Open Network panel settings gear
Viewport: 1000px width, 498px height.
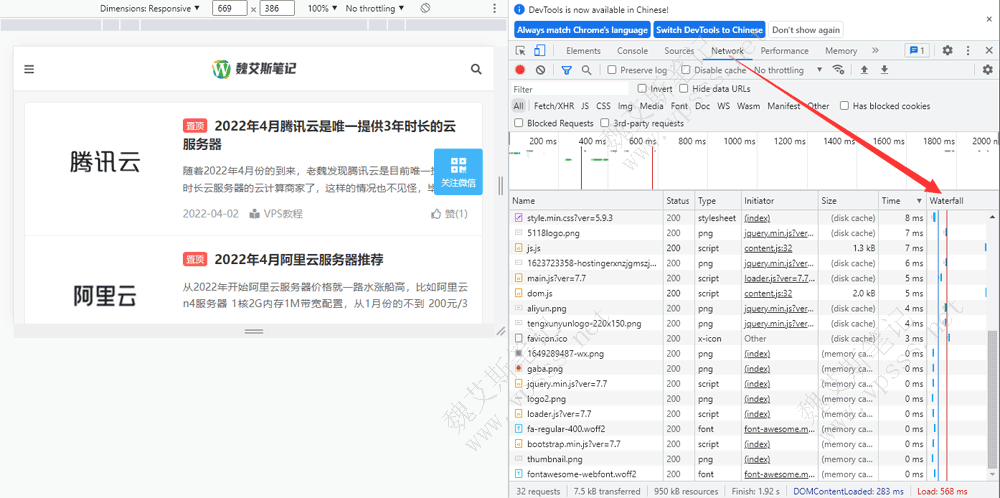pyautogui.click(x=988, y=70)
